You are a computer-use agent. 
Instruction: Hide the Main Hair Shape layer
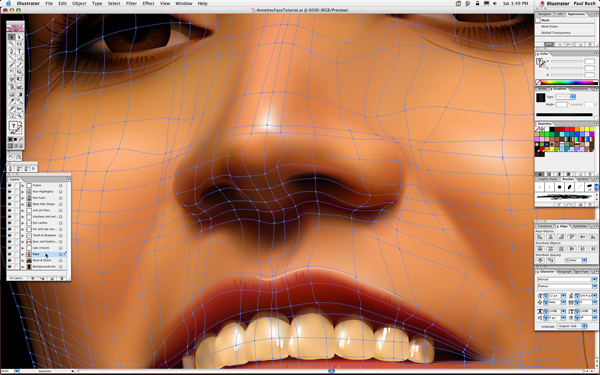click(10, 204)
